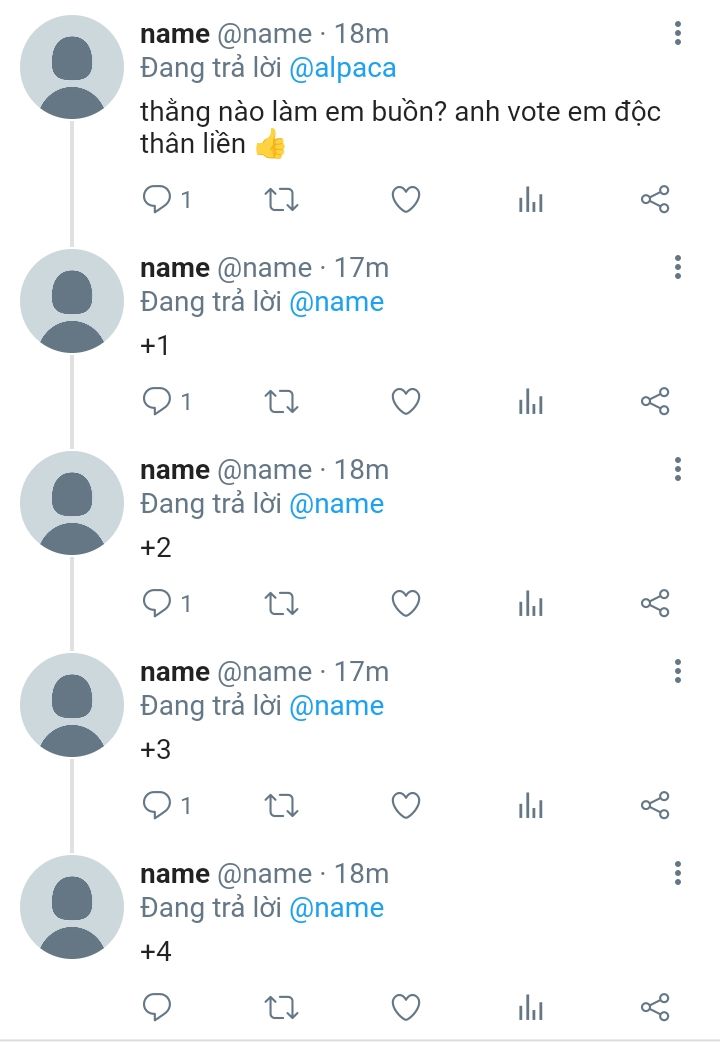The width and height of the screenshot is (720, 1045).
Task: Open more options on the "+2" tweet
Action: 678,470
